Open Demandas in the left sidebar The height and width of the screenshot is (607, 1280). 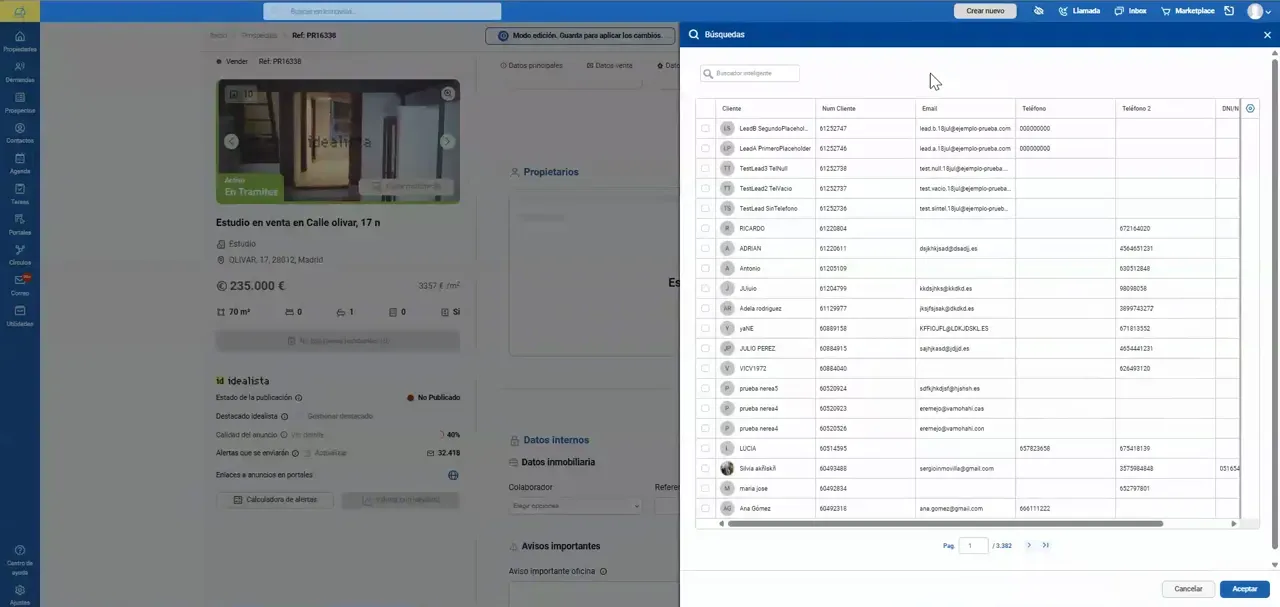(x=20, y=72)
